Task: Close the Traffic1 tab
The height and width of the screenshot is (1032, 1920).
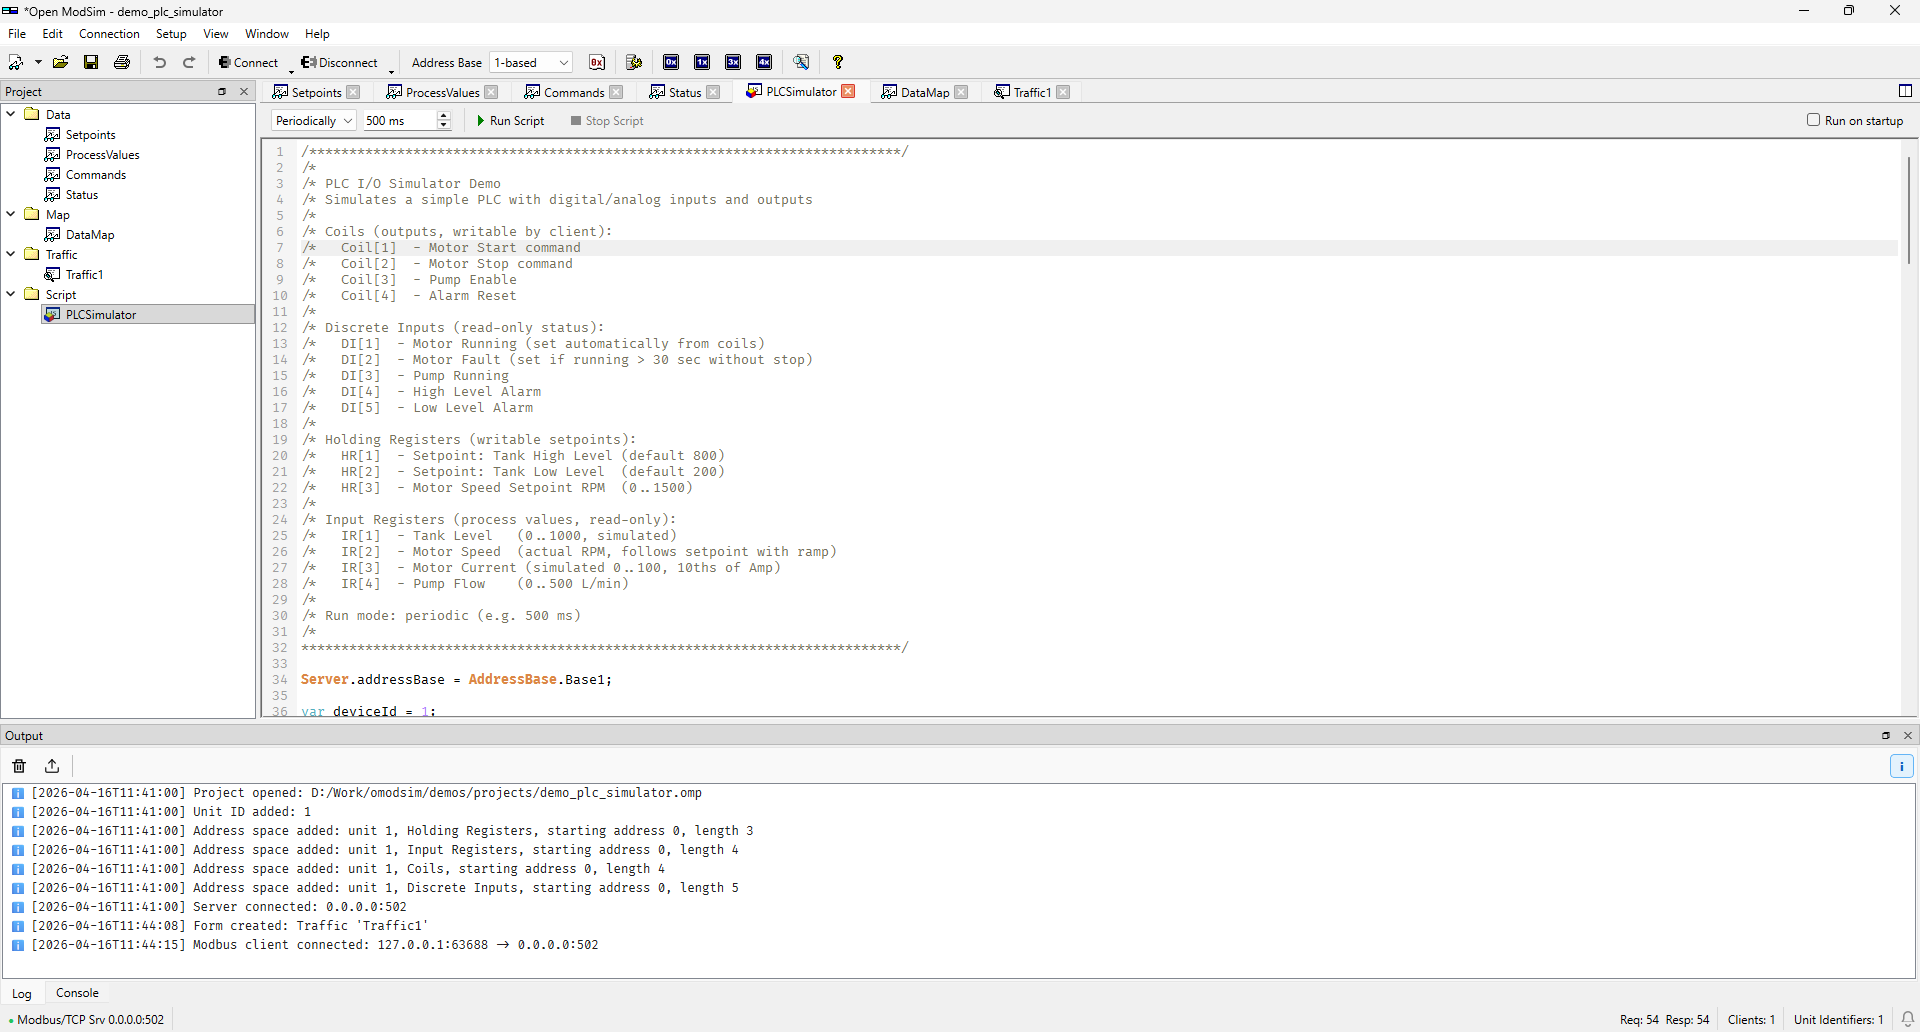Action: click(1063, 92)
